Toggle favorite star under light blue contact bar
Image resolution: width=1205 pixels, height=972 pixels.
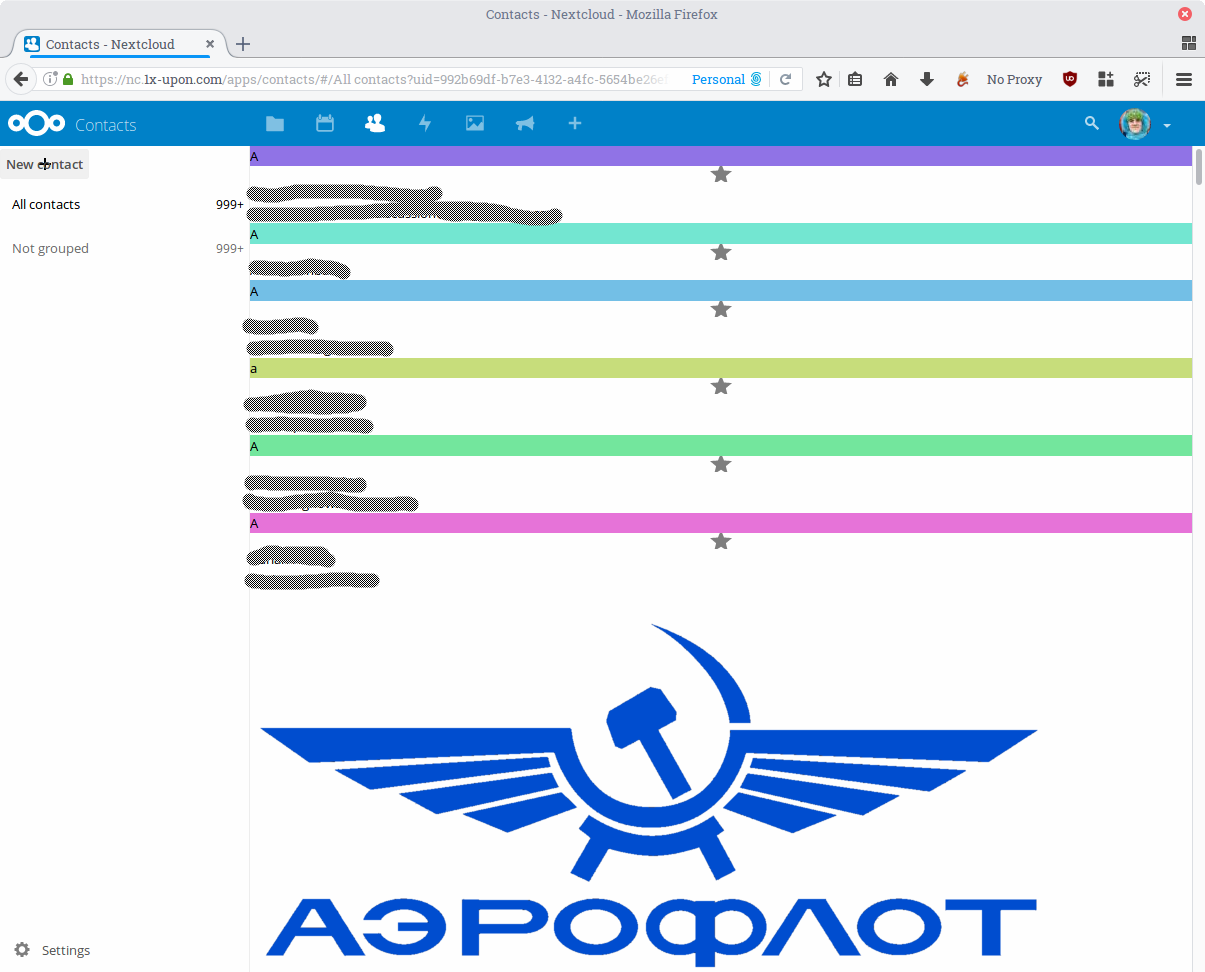(721, 309)
